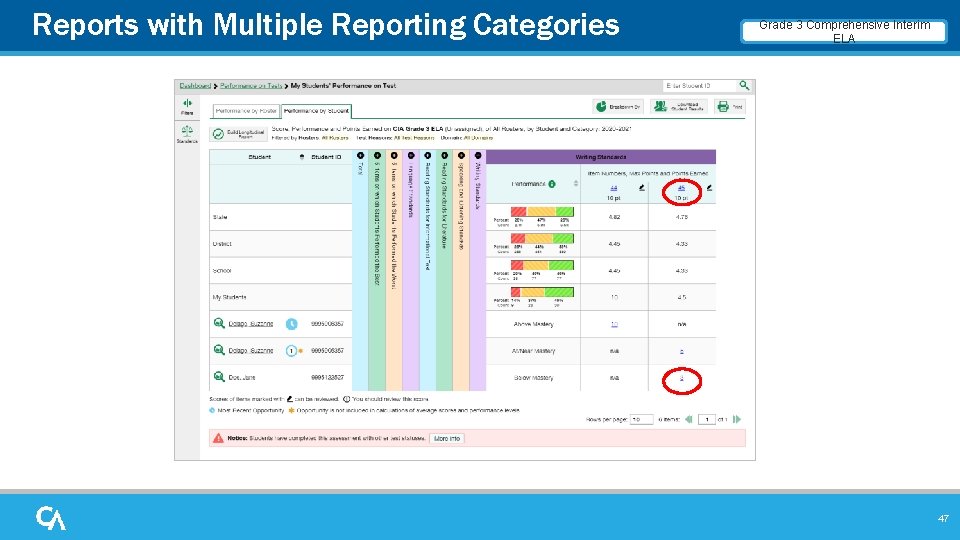Click the green Performance info icon
960x540 pixels.
tap(552, 184)
